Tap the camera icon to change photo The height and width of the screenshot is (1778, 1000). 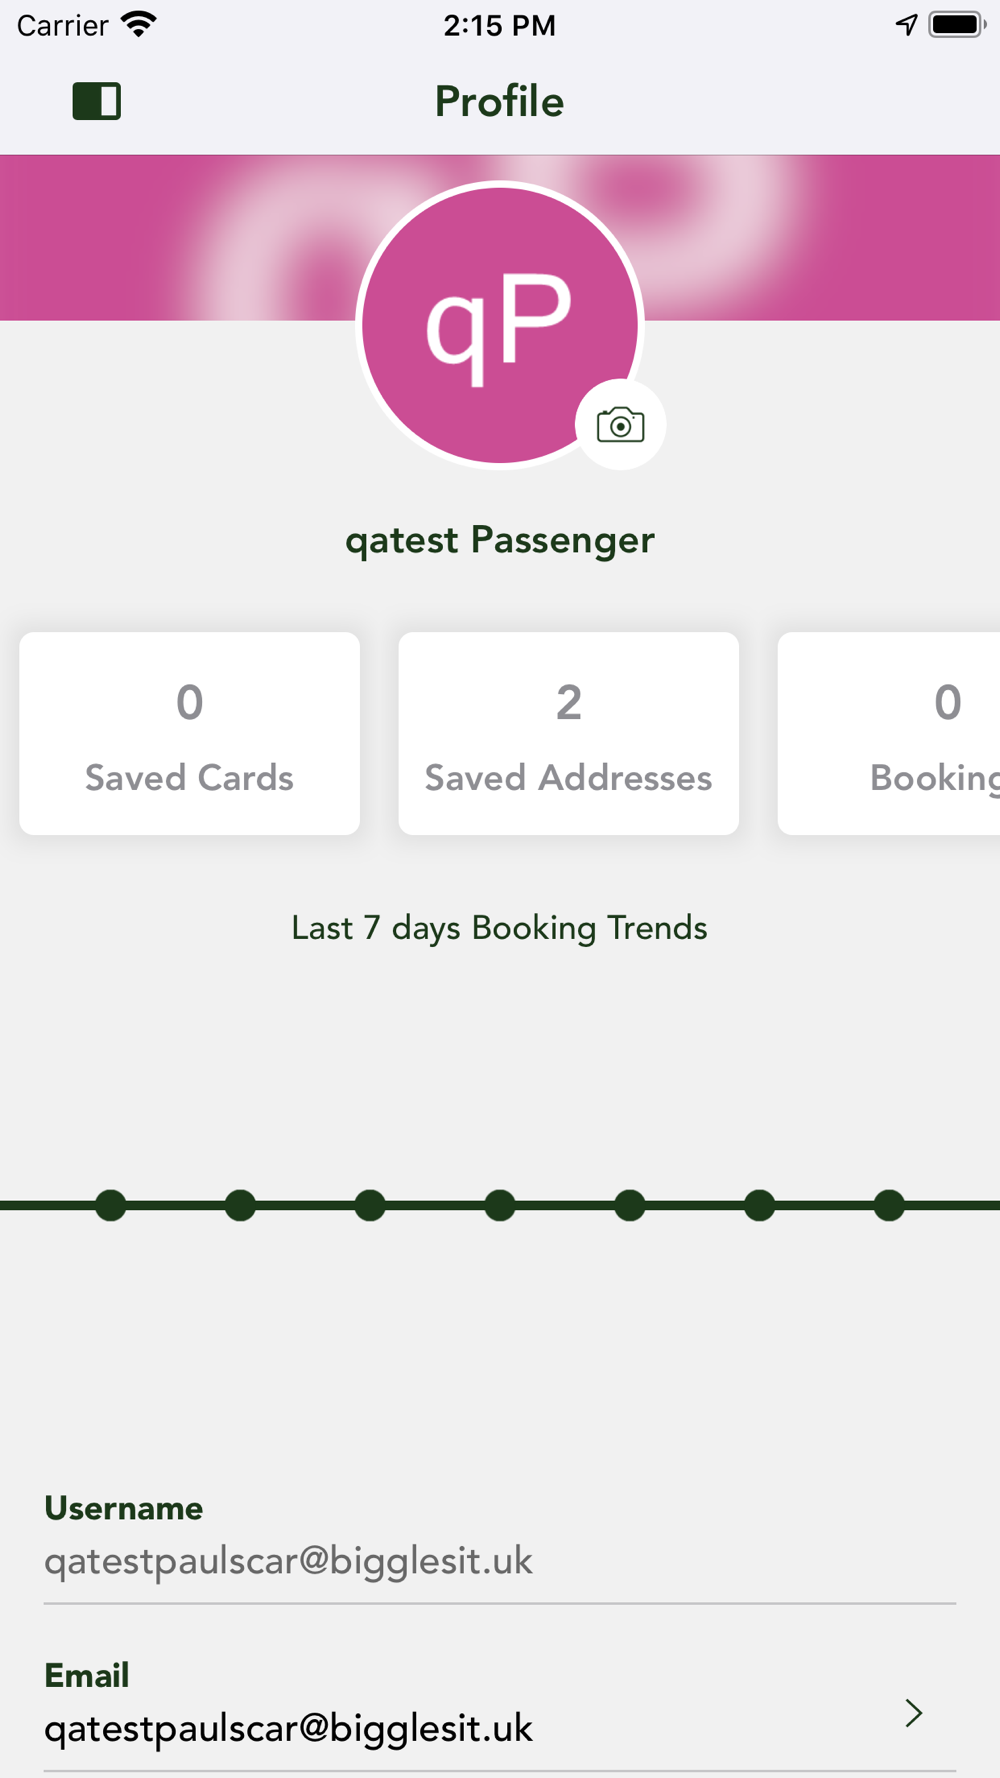point(620,425)
